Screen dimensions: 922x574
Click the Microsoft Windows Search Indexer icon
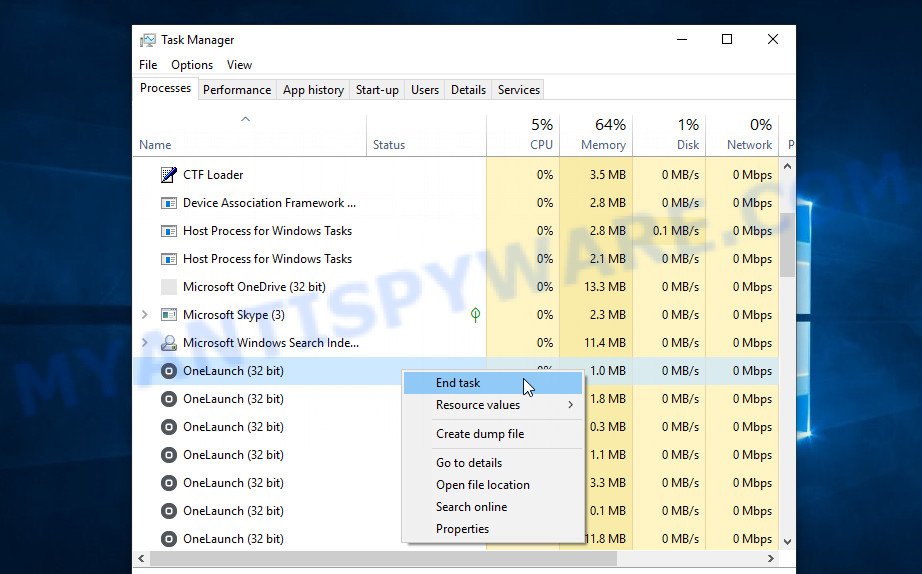click(169, 343)
